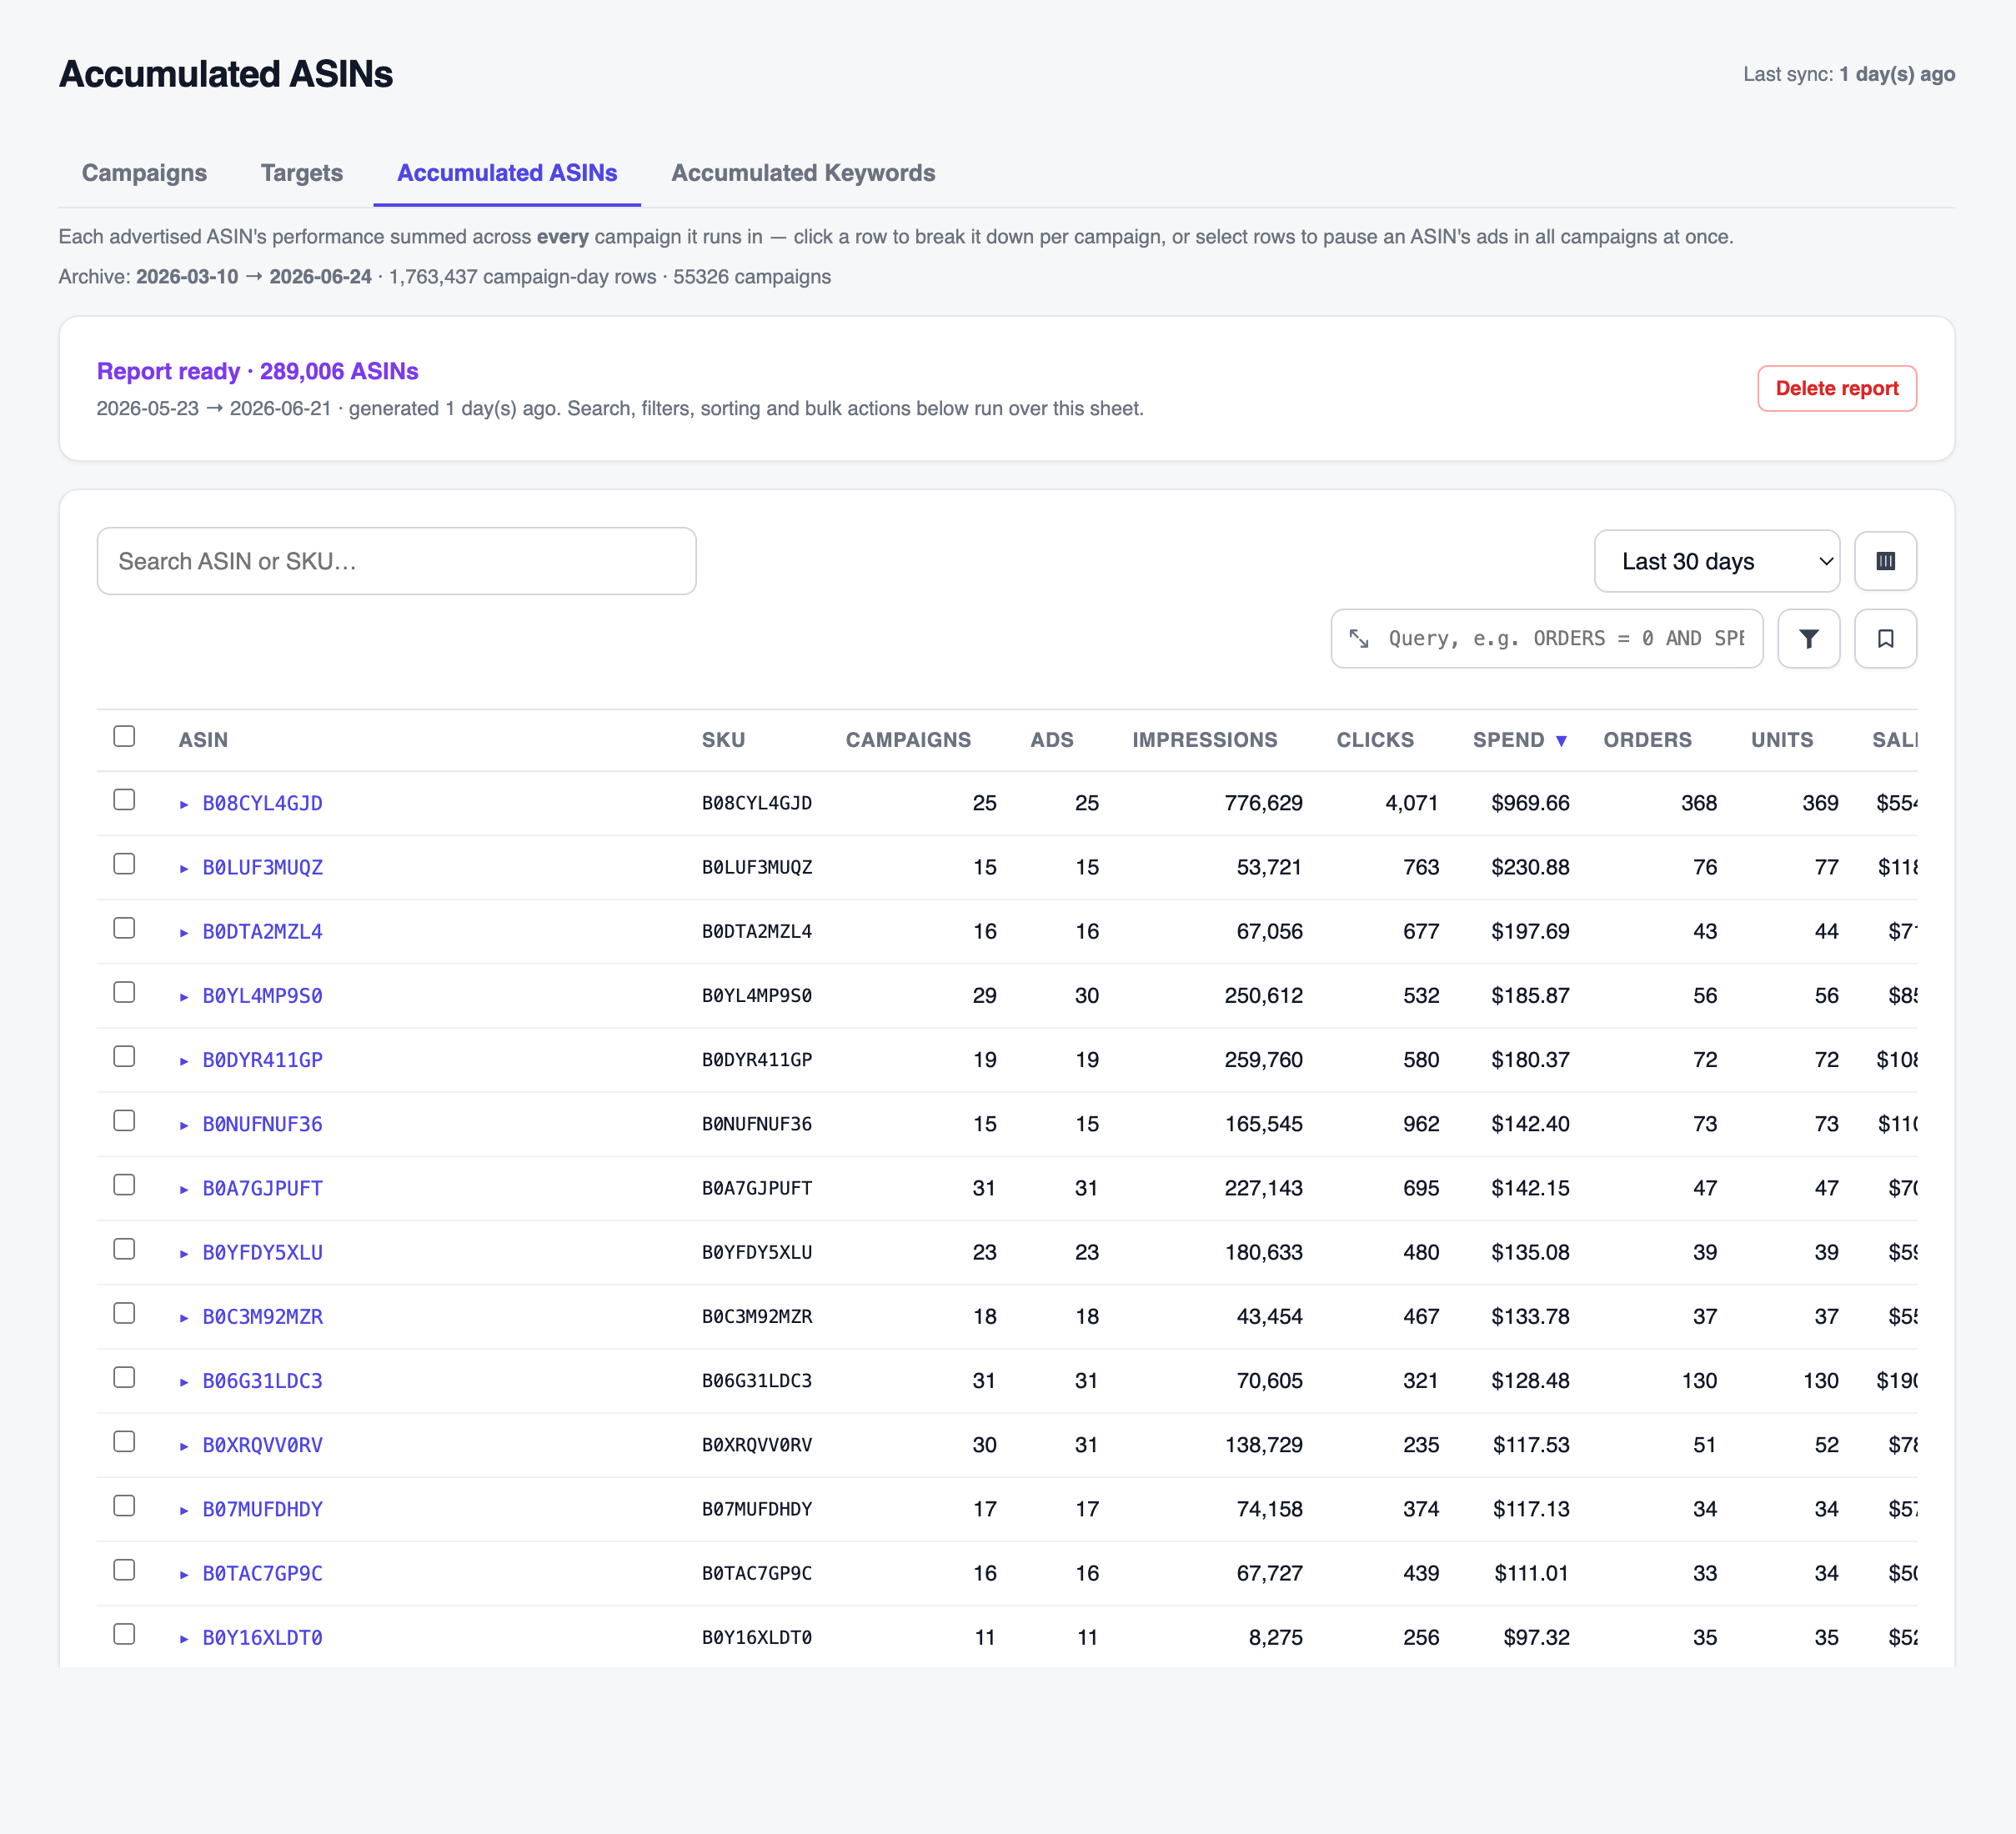2016x1834 pixels.
Task: Open ASIN link B0YFDY5XLU
Action: tap(262, 1252)
